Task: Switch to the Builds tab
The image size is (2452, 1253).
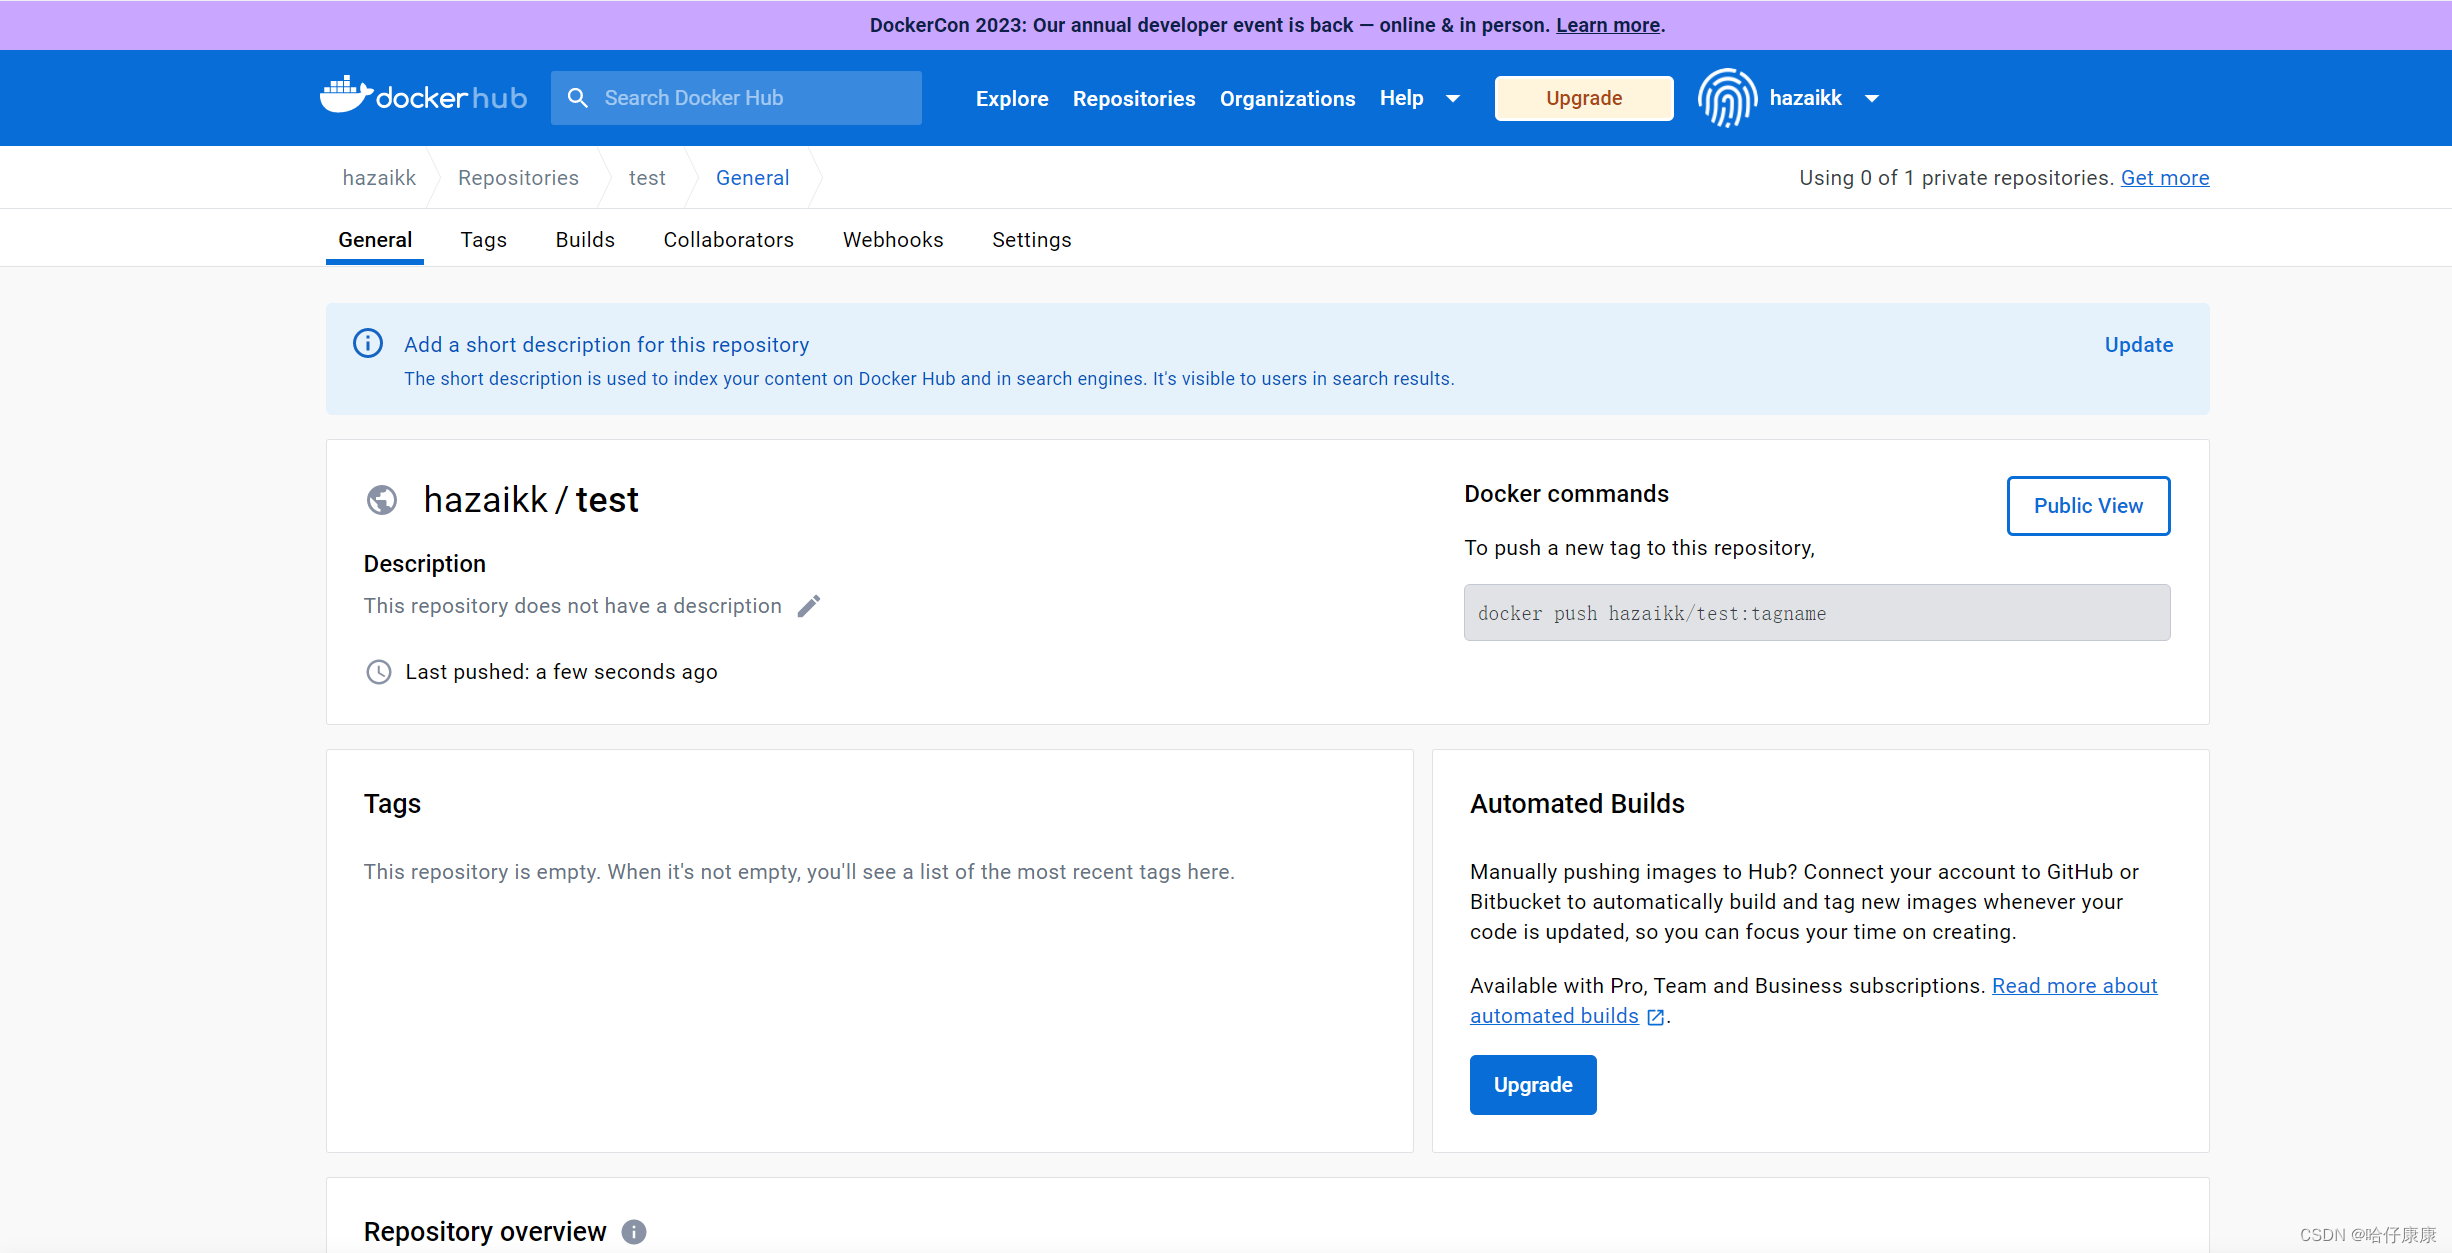Action: click(585, 240)
